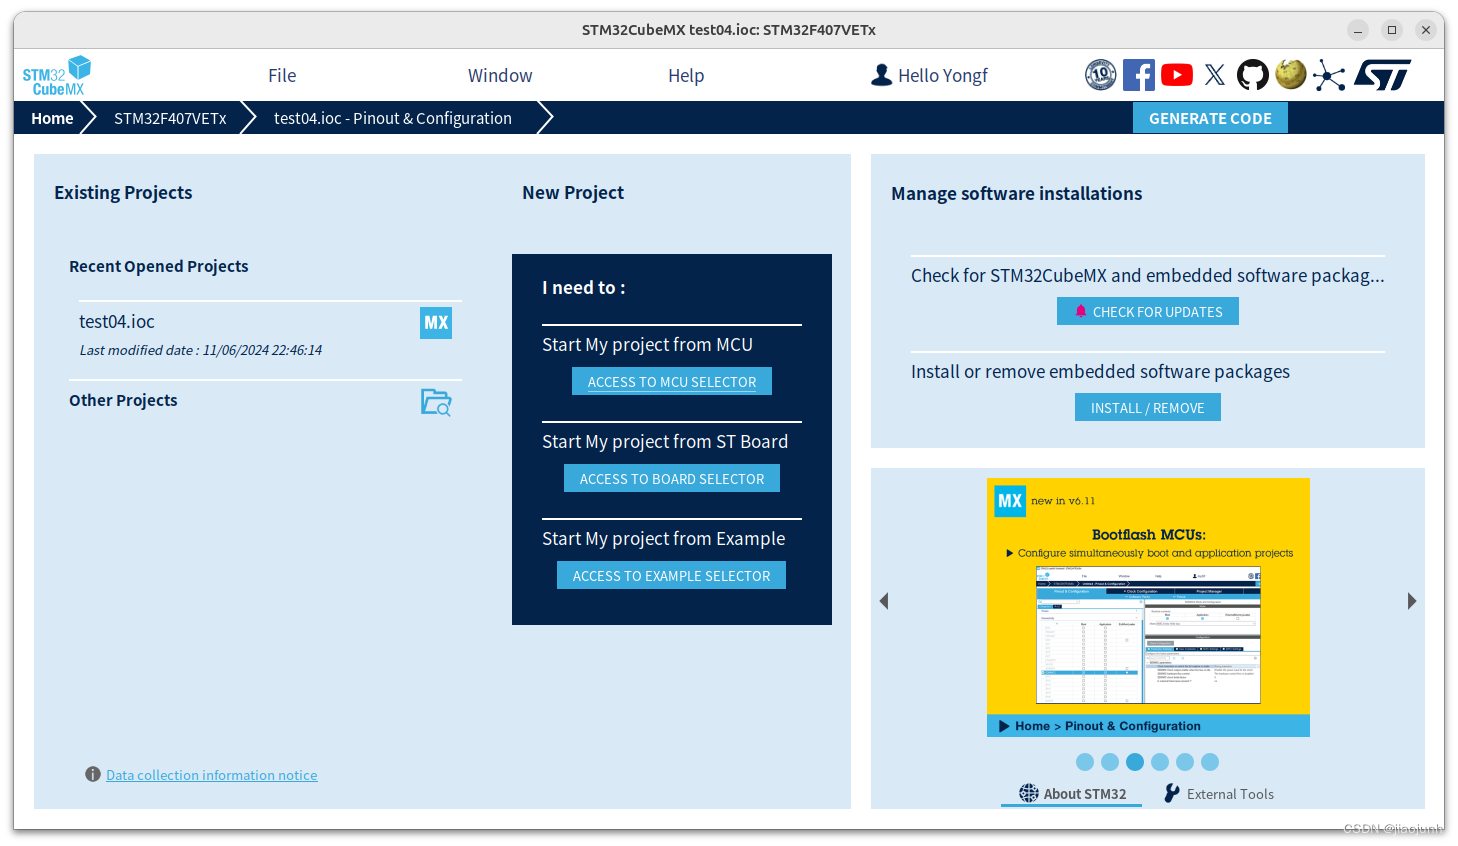
Task: Click CHECK FOR UPDATES button
Action: click(x=1148, y=311)
